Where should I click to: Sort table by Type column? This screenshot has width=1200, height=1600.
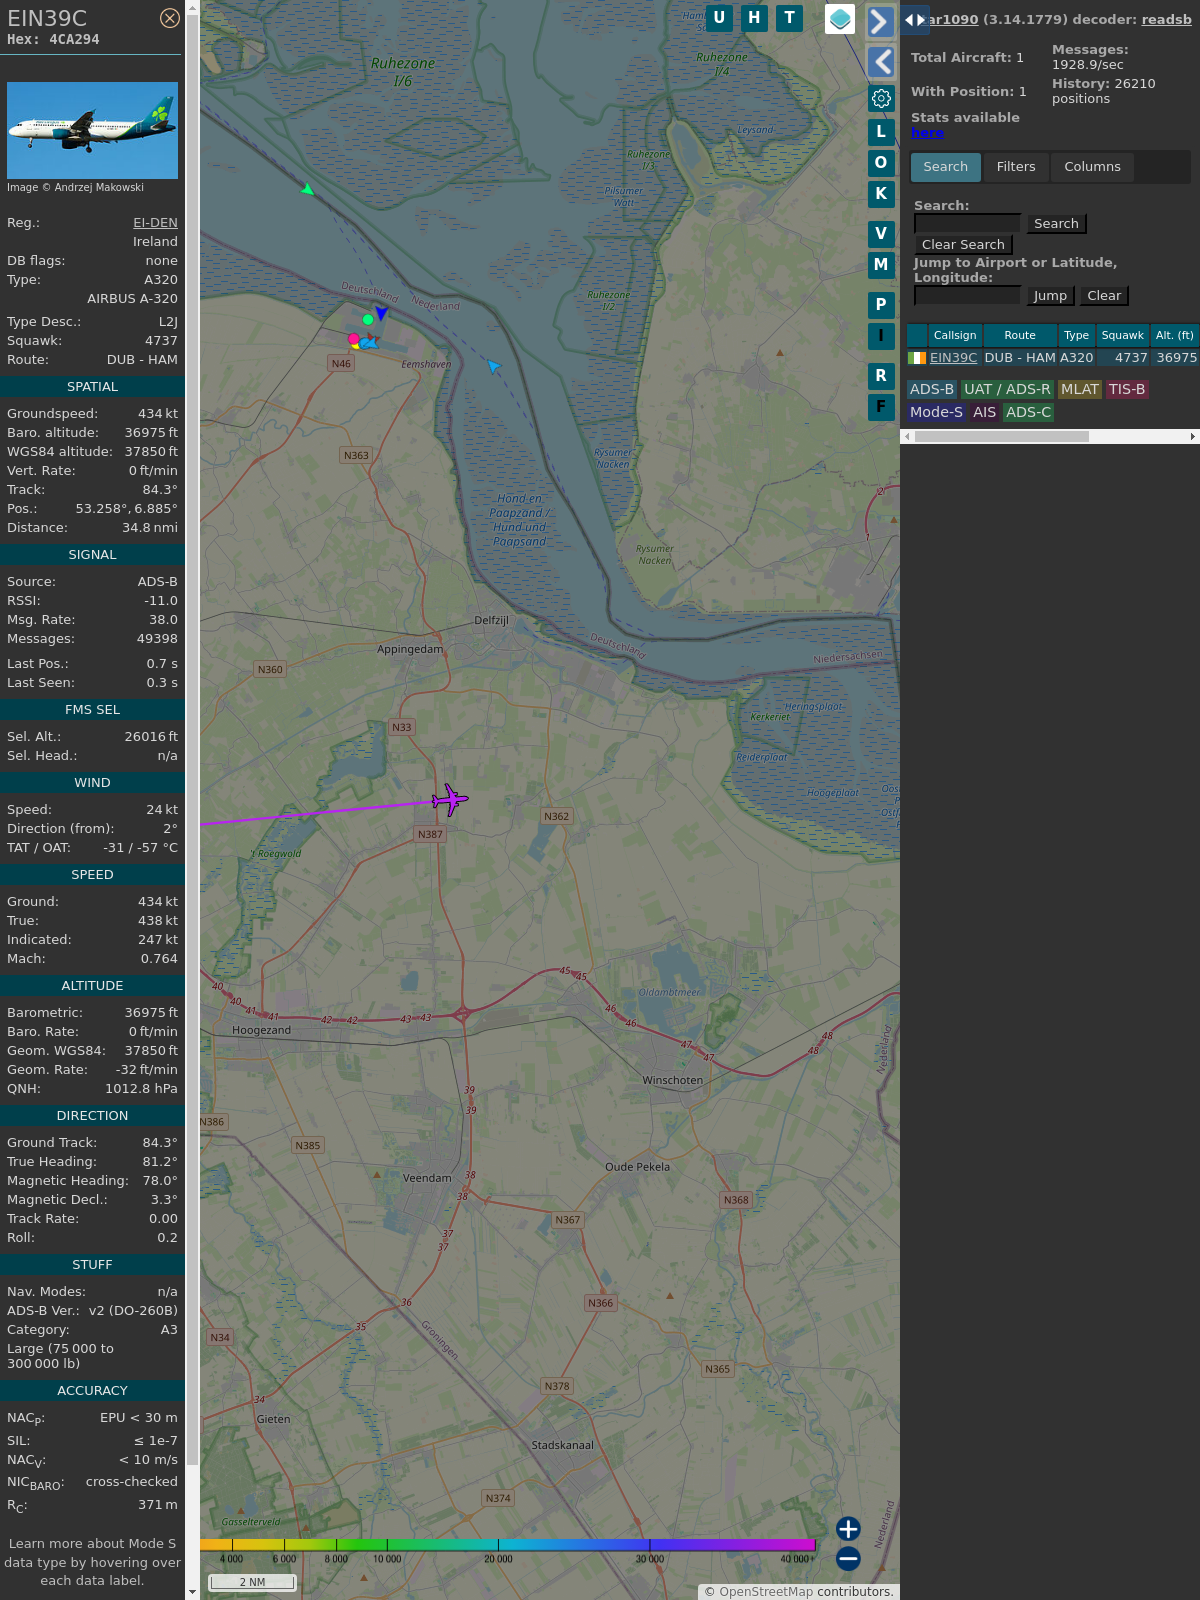(x=1077, y=336)
